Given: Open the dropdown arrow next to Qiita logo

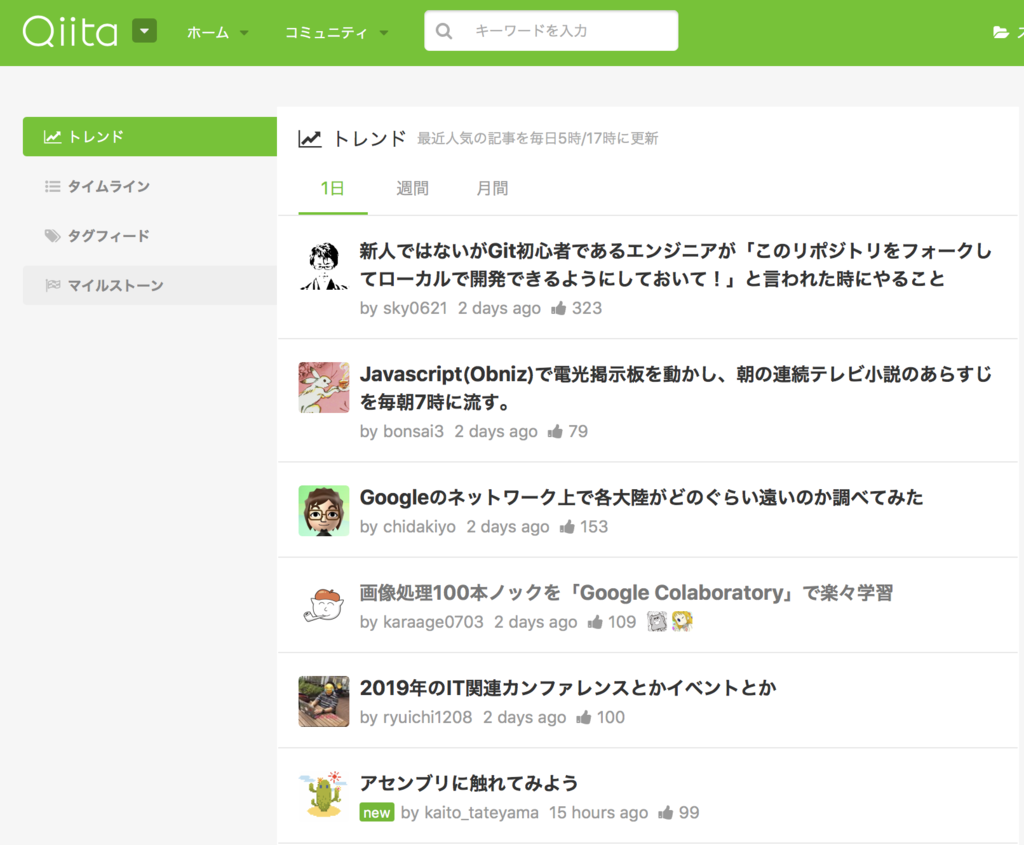Looking at the screenshot, I should pyautogui.click(x=144, y=31).
